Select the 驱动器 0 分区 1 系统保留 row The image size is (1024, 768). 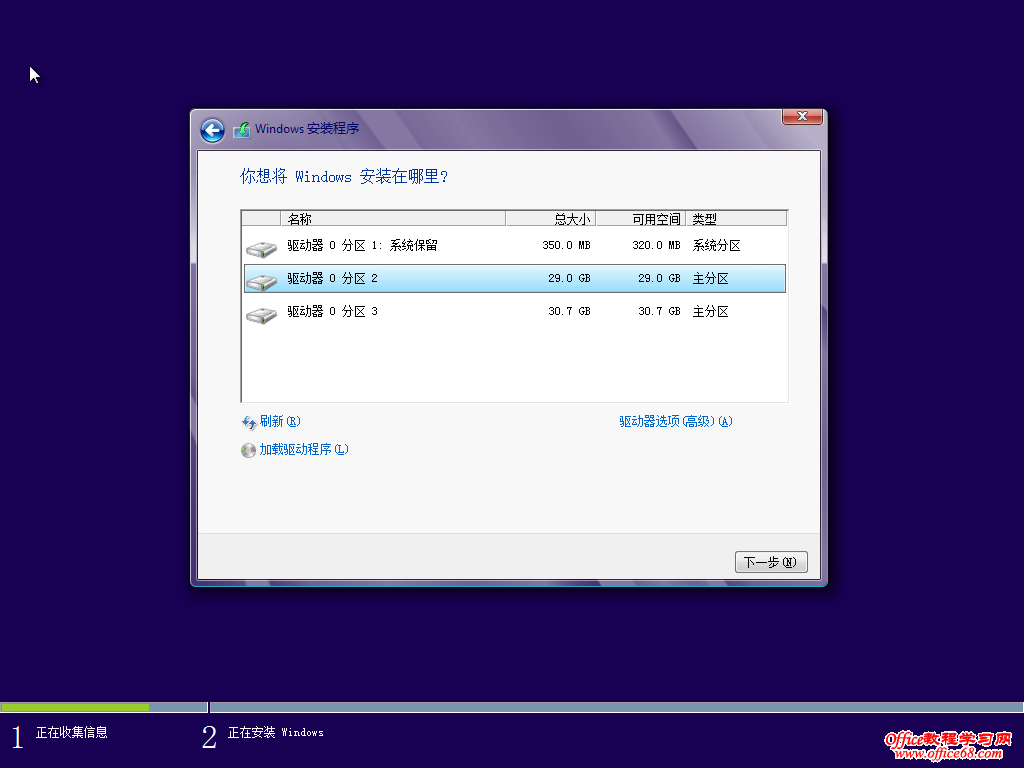[x=400, y=246]
